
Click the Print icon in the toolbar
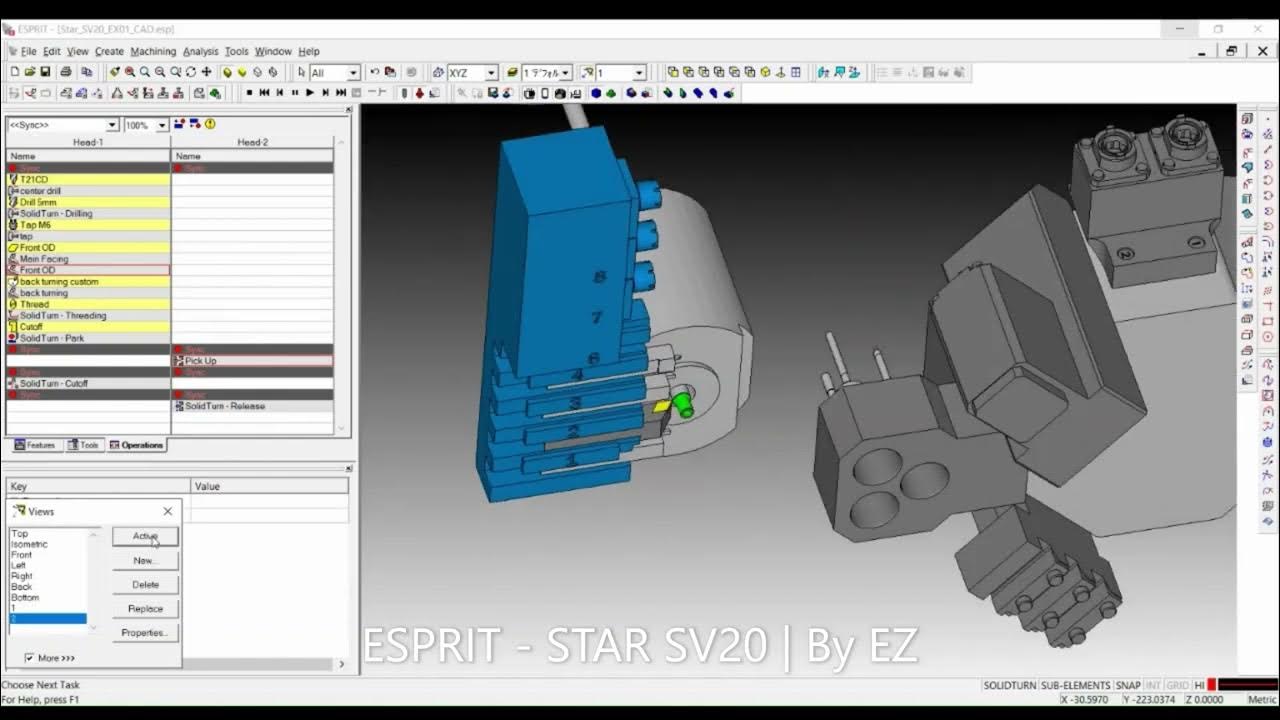[66, 72]
